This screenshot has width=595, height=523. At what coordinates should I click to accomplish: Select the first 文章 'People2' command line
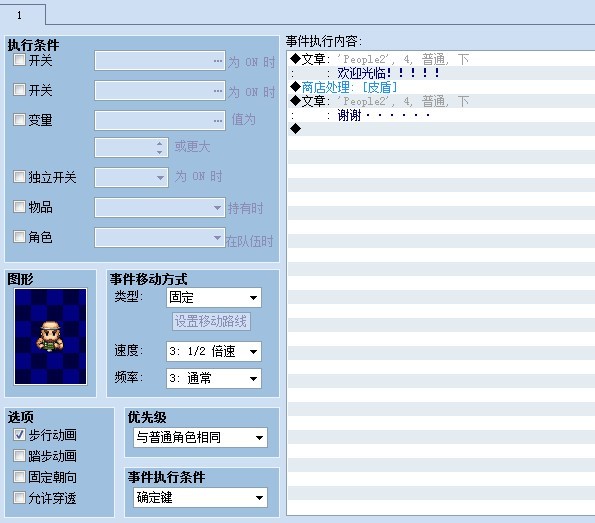441,59
